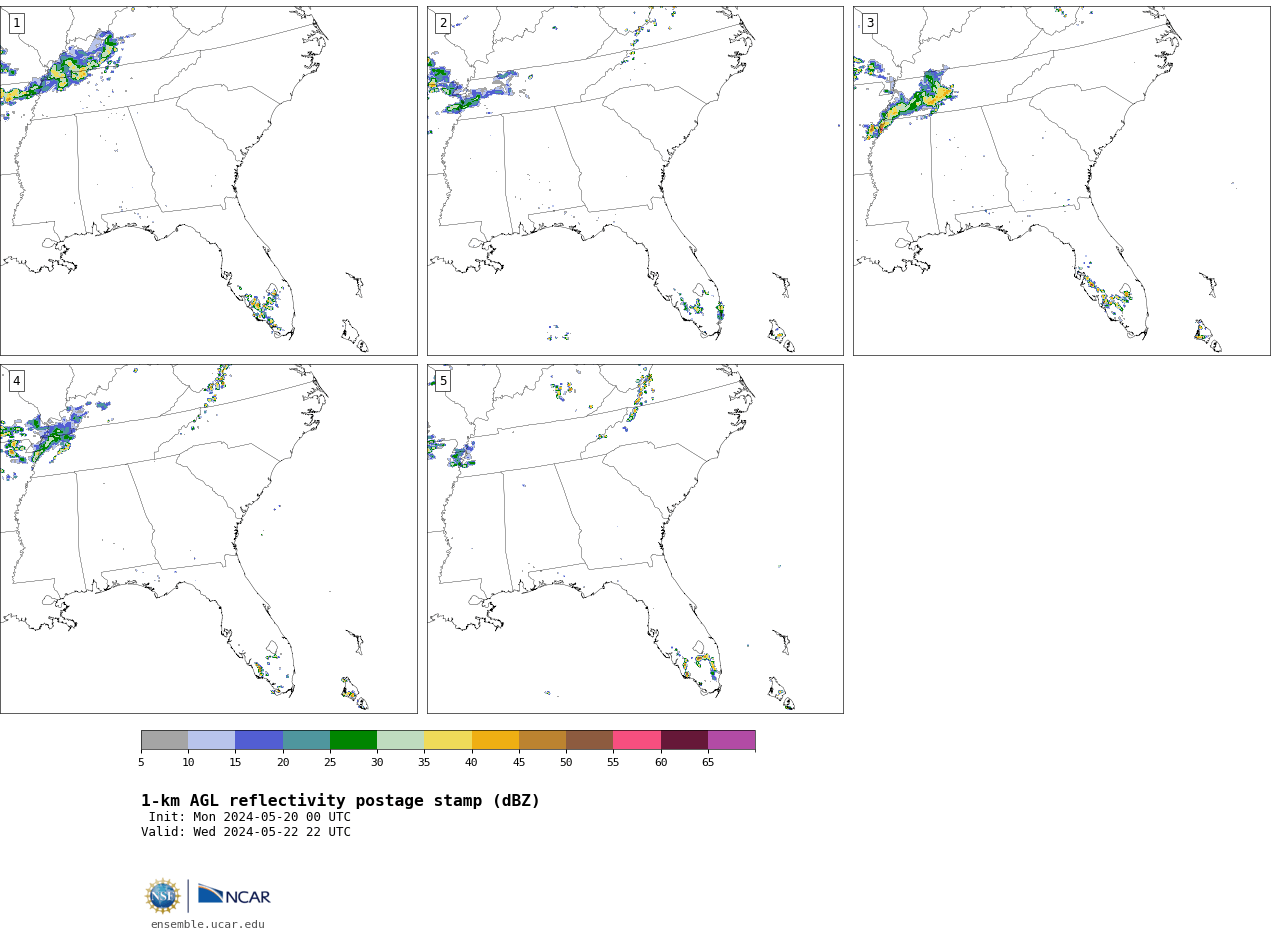Viewport: 1280px width, 936px height.
Task: Click the pink 55-60 dBZ swatch
Action: pos(637,740)
